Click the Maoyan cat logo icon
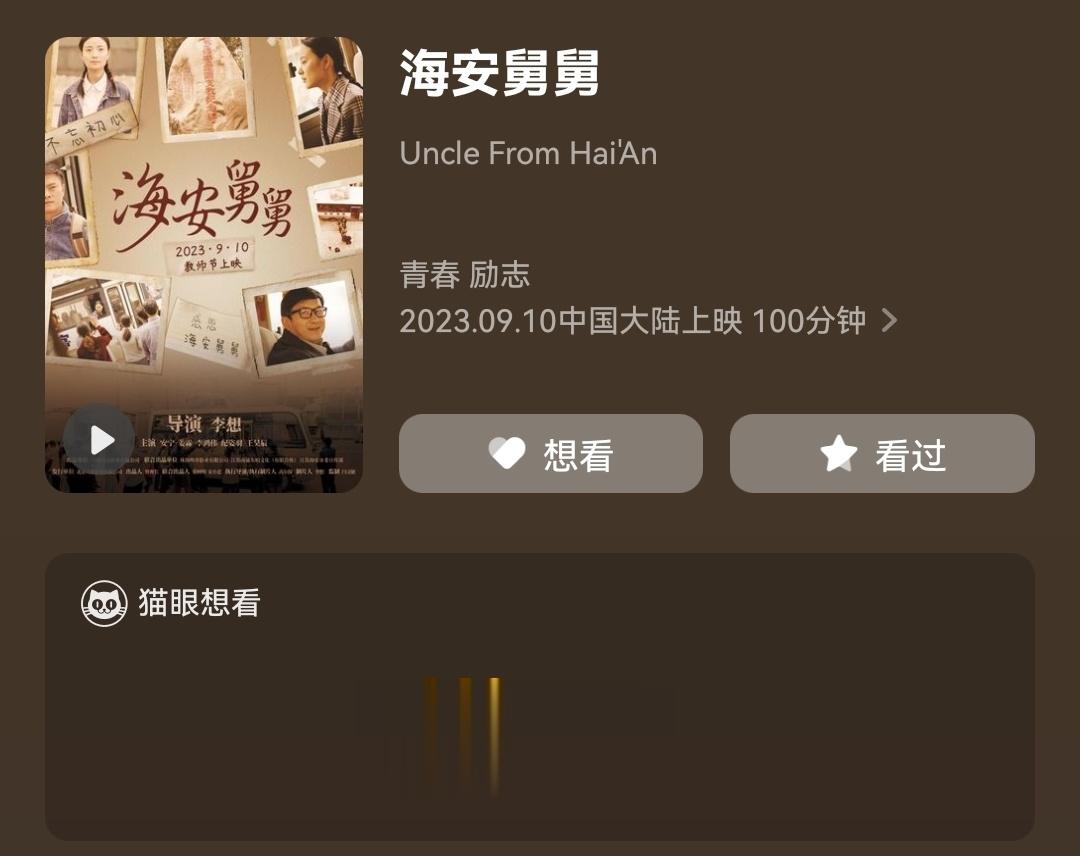Screen dimensions: 1080x856 point(104,603)
